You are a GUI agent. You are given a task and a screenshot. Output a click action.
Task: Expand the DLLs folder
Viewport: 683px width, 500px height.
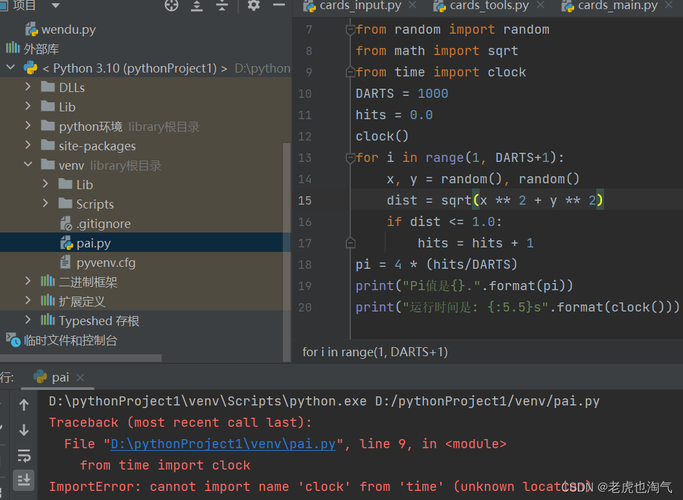28,87
